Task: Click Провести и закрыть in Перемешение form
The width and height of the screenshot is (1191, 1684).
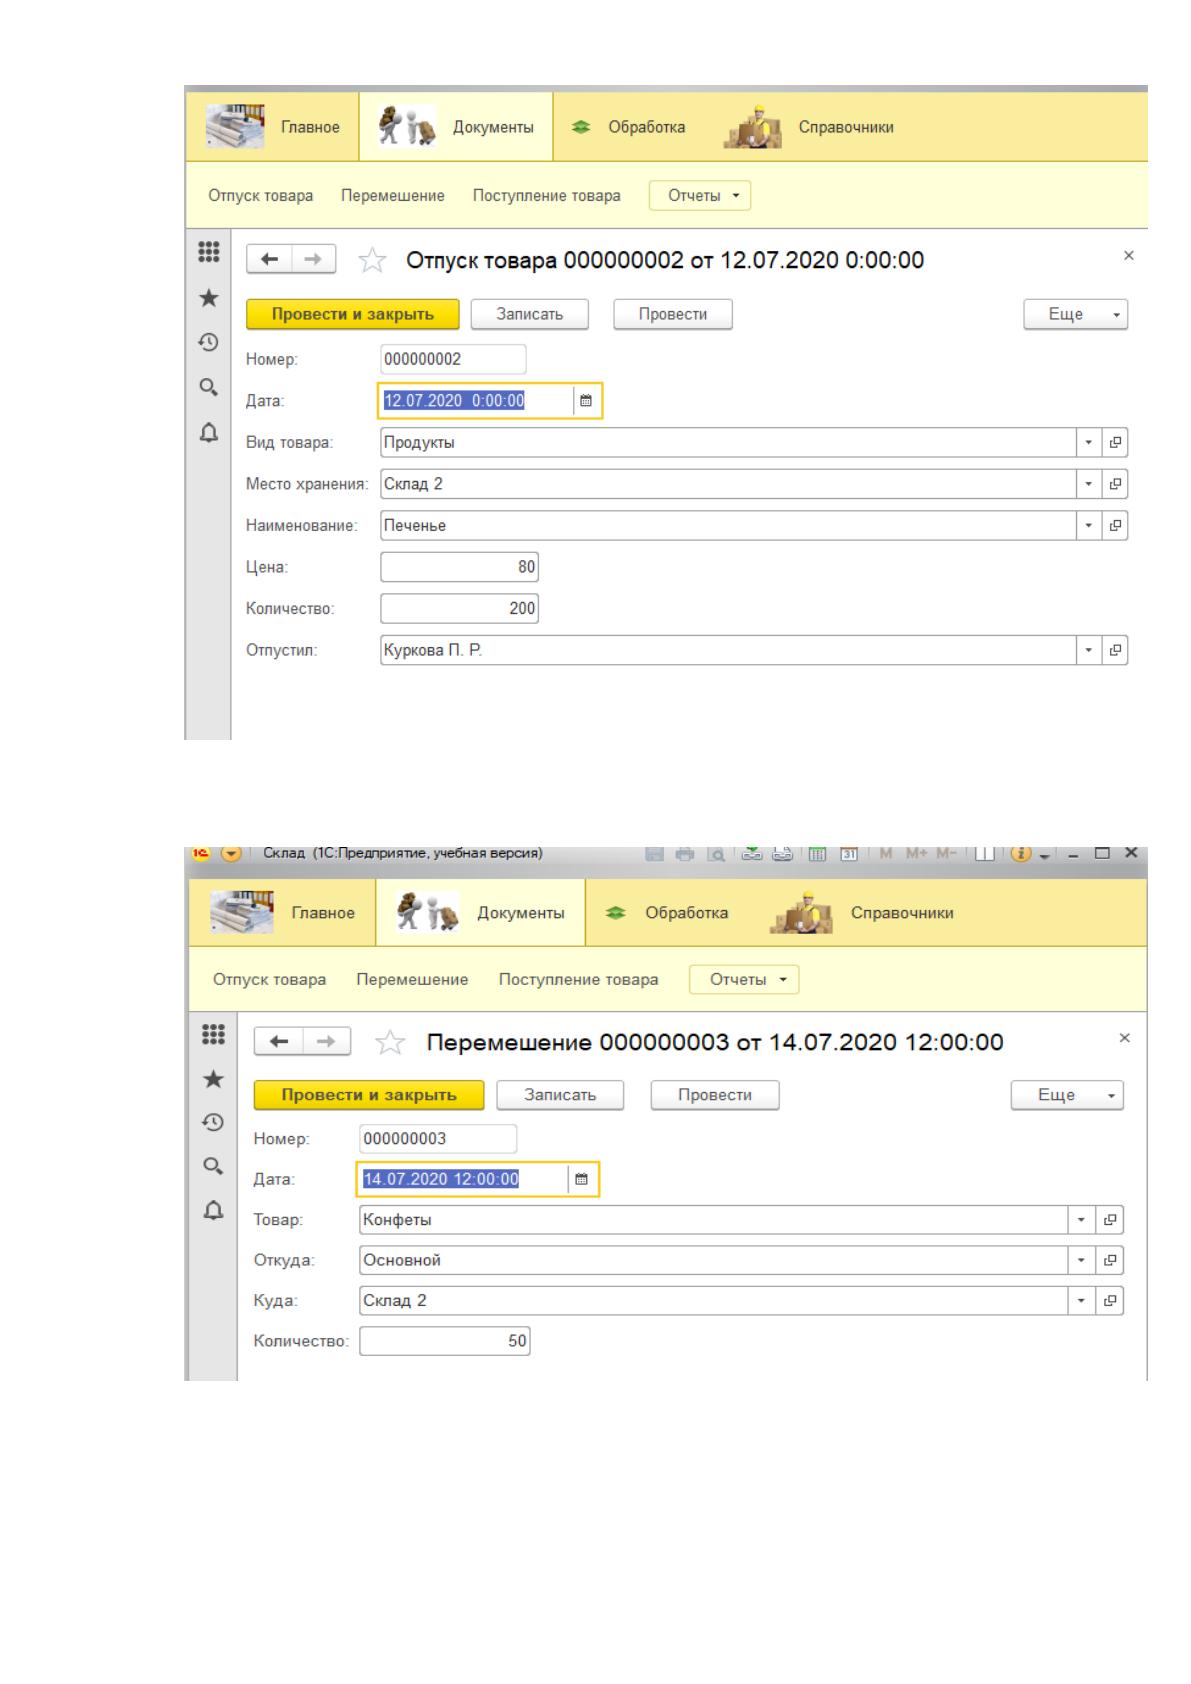Action: pos(369,1095)
